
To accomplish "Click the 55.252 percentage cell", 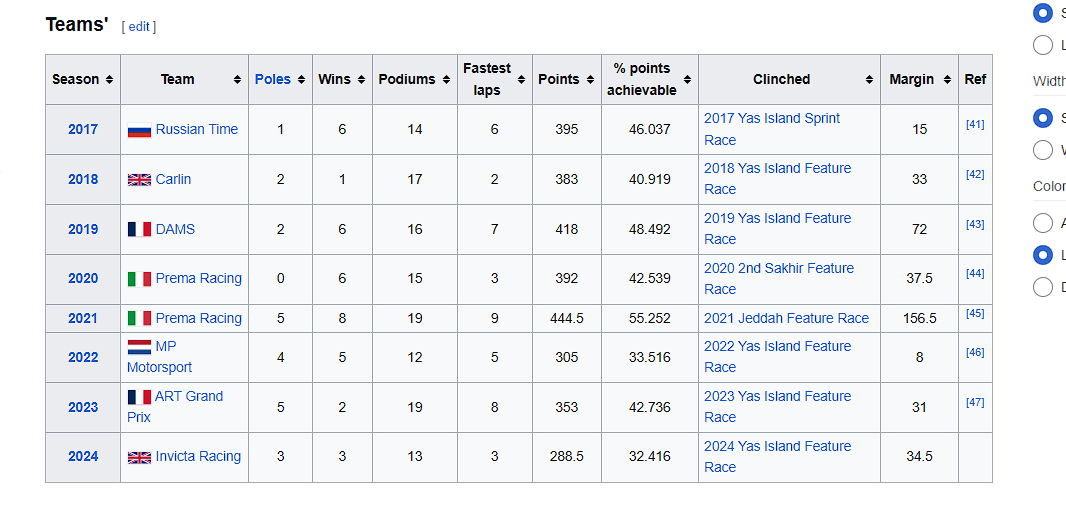I will (x=650, y=318).
